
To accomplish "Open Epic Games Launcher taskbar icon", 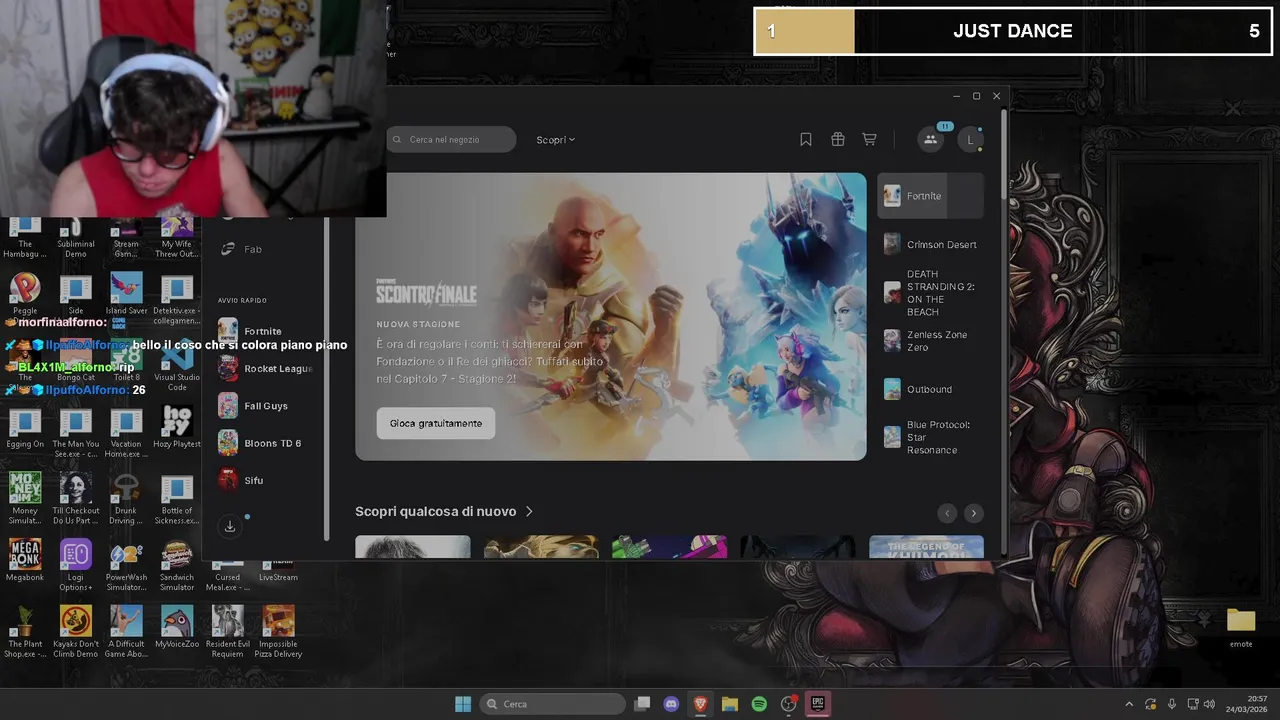I will [x=817, y=704].
